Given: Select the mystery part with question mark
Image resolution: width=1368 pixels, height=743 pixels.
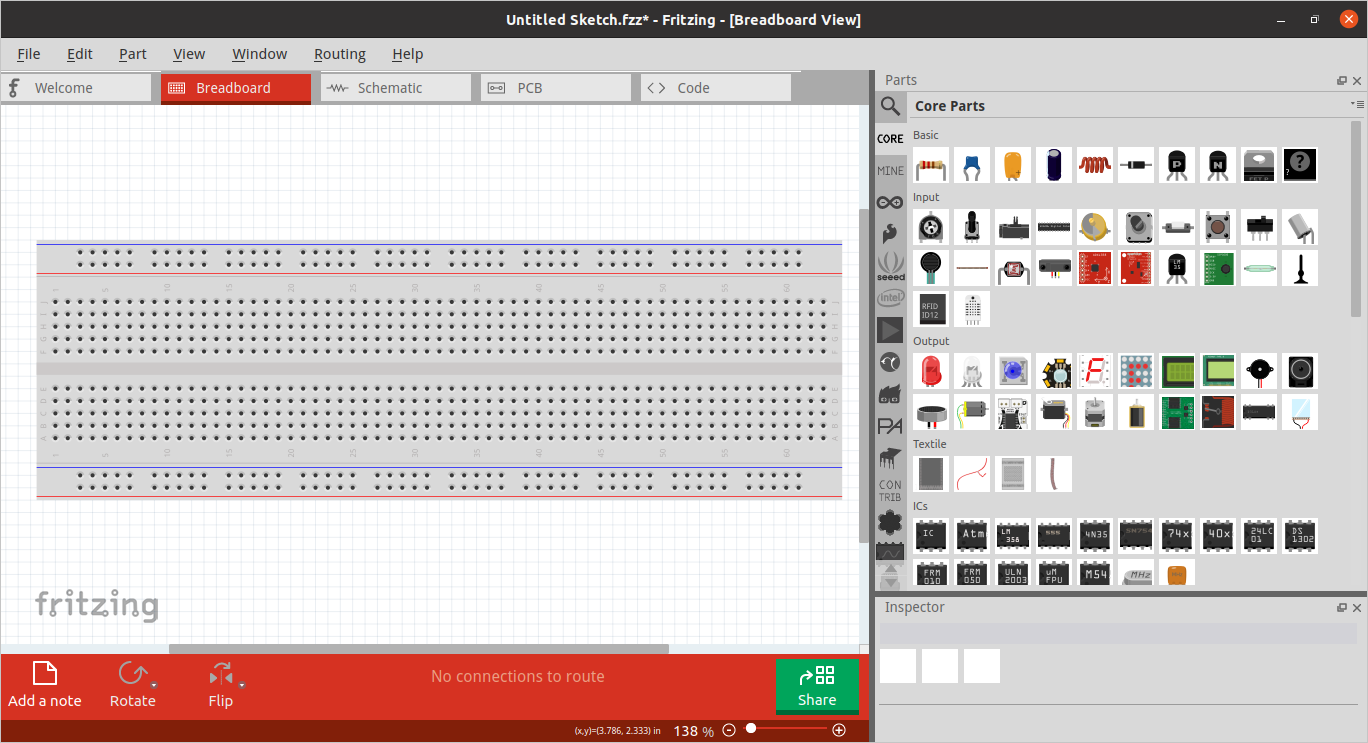Looking at the screenshot, I should 1300,165.
